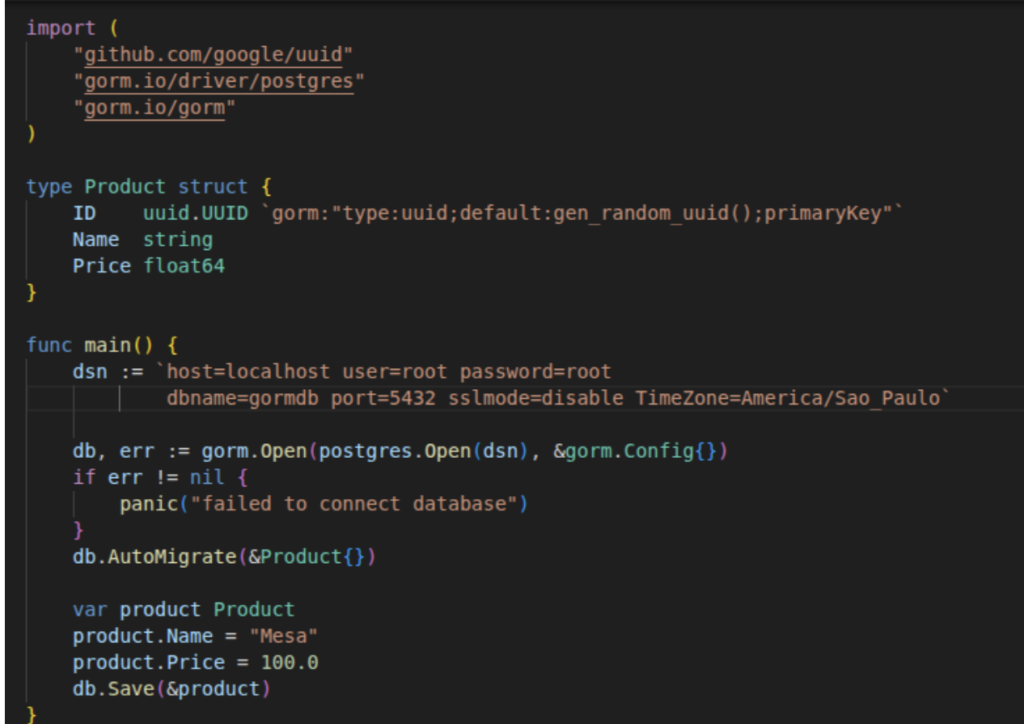Viewport: 1024px width, 724px height.
Task: Click the 'var product Product' declaration
Action: 184,609
